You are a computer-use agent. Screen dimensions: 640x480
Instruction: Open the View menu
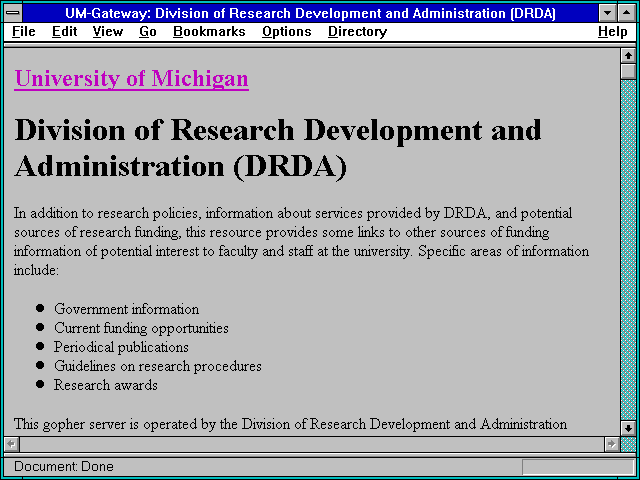[107, 32]
